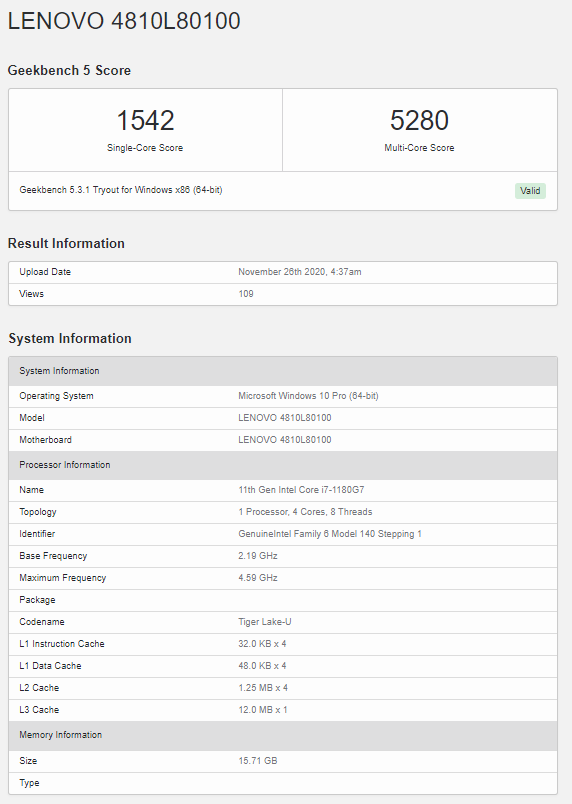
Task: Click the Single-Core Score label
Action: pos(145,148)
